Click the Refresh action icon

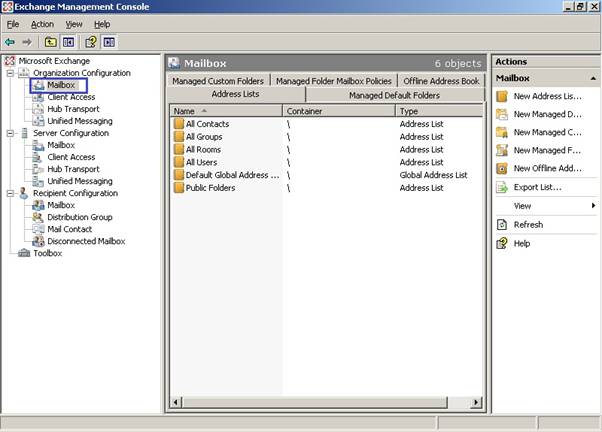point(502,225)
